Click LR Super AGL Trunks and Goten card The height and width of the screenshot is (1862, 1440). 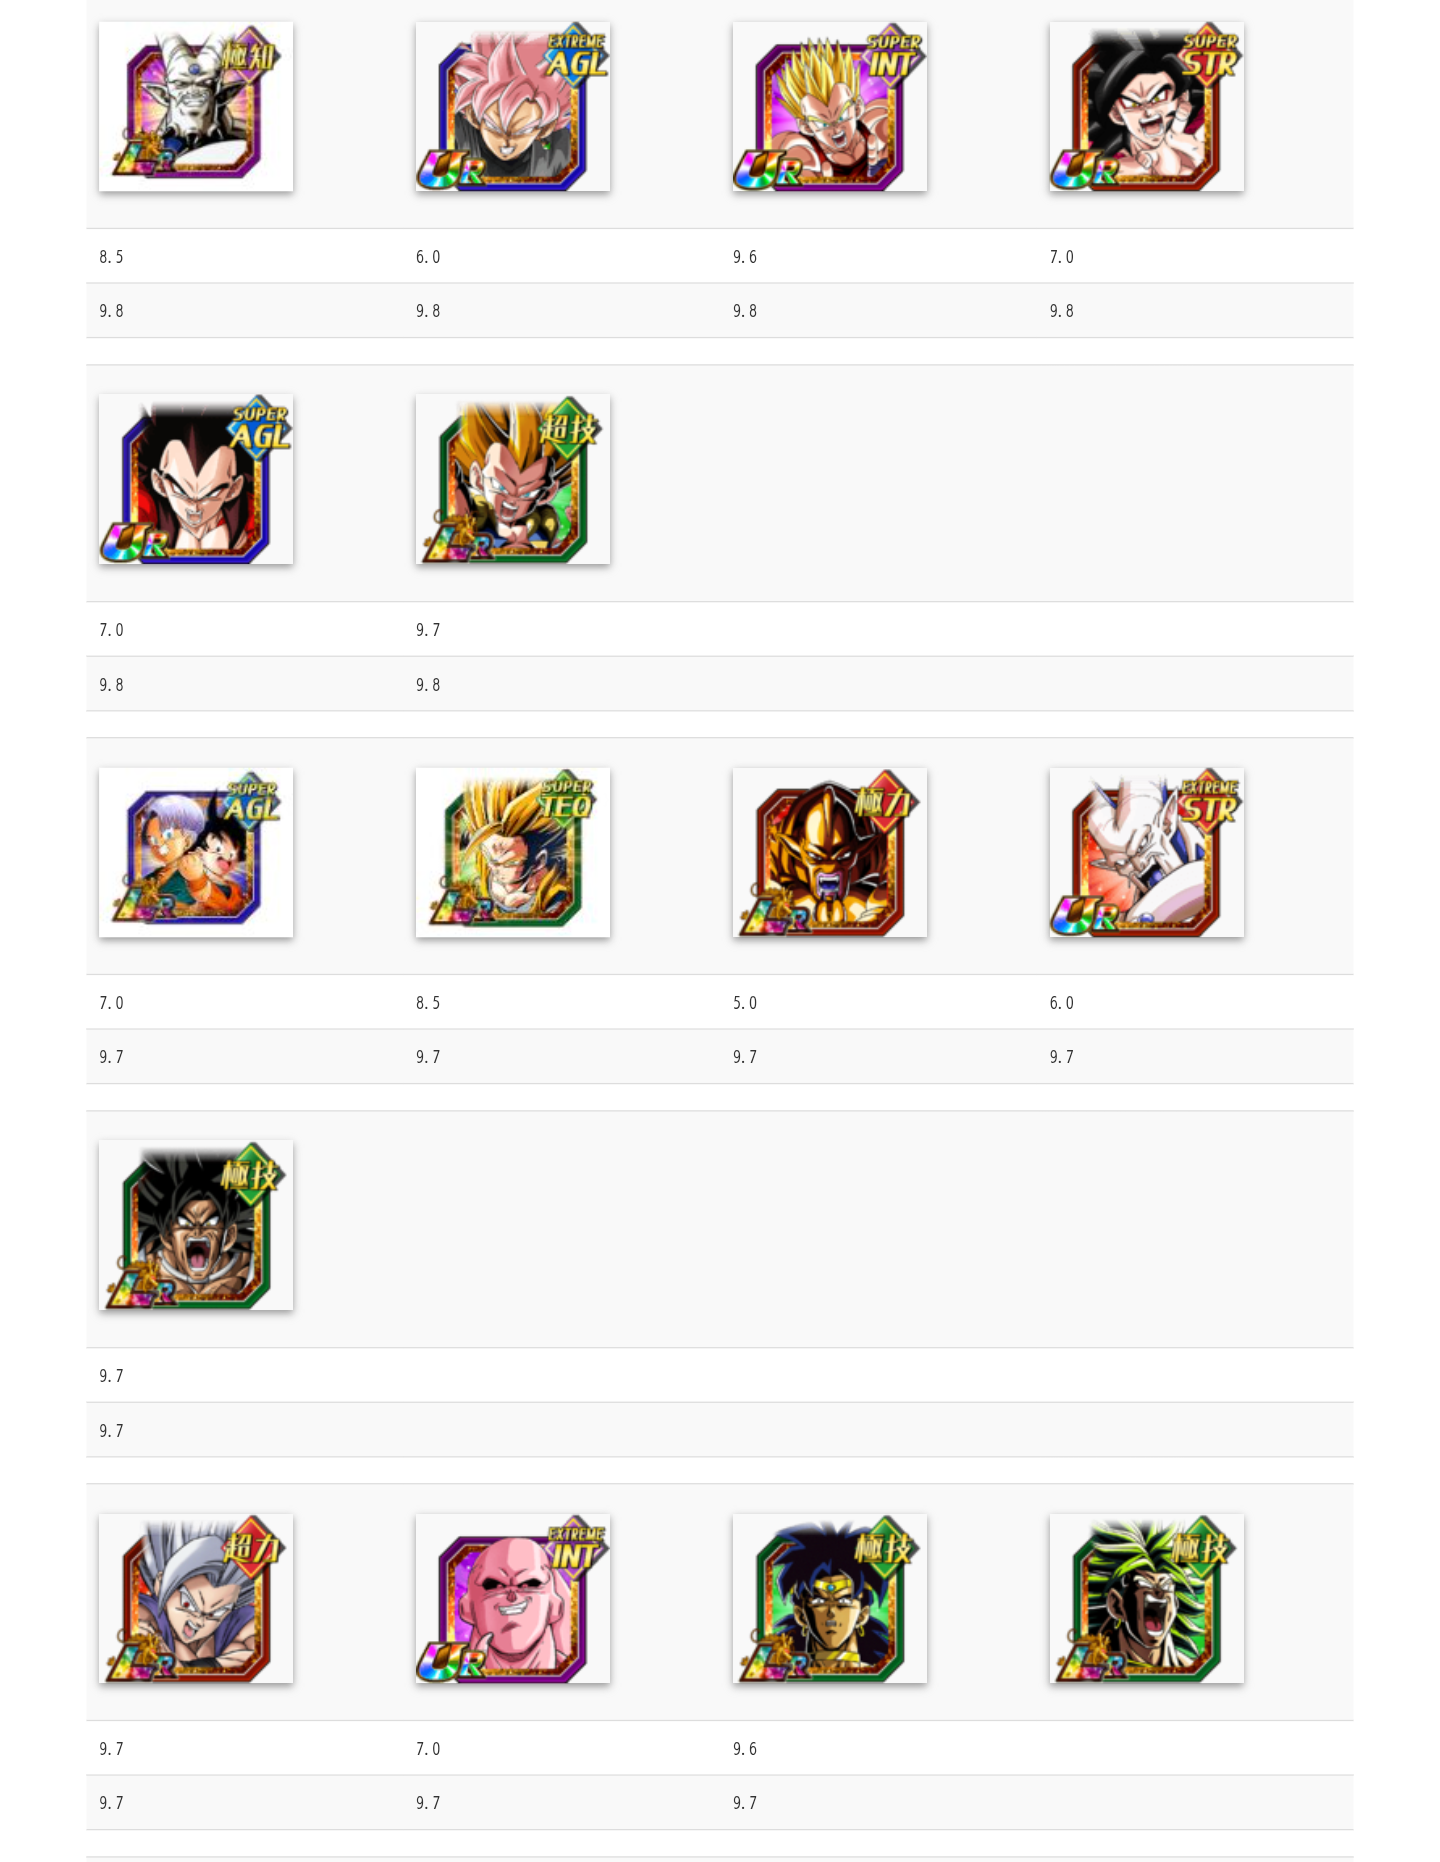coord(196,852)
